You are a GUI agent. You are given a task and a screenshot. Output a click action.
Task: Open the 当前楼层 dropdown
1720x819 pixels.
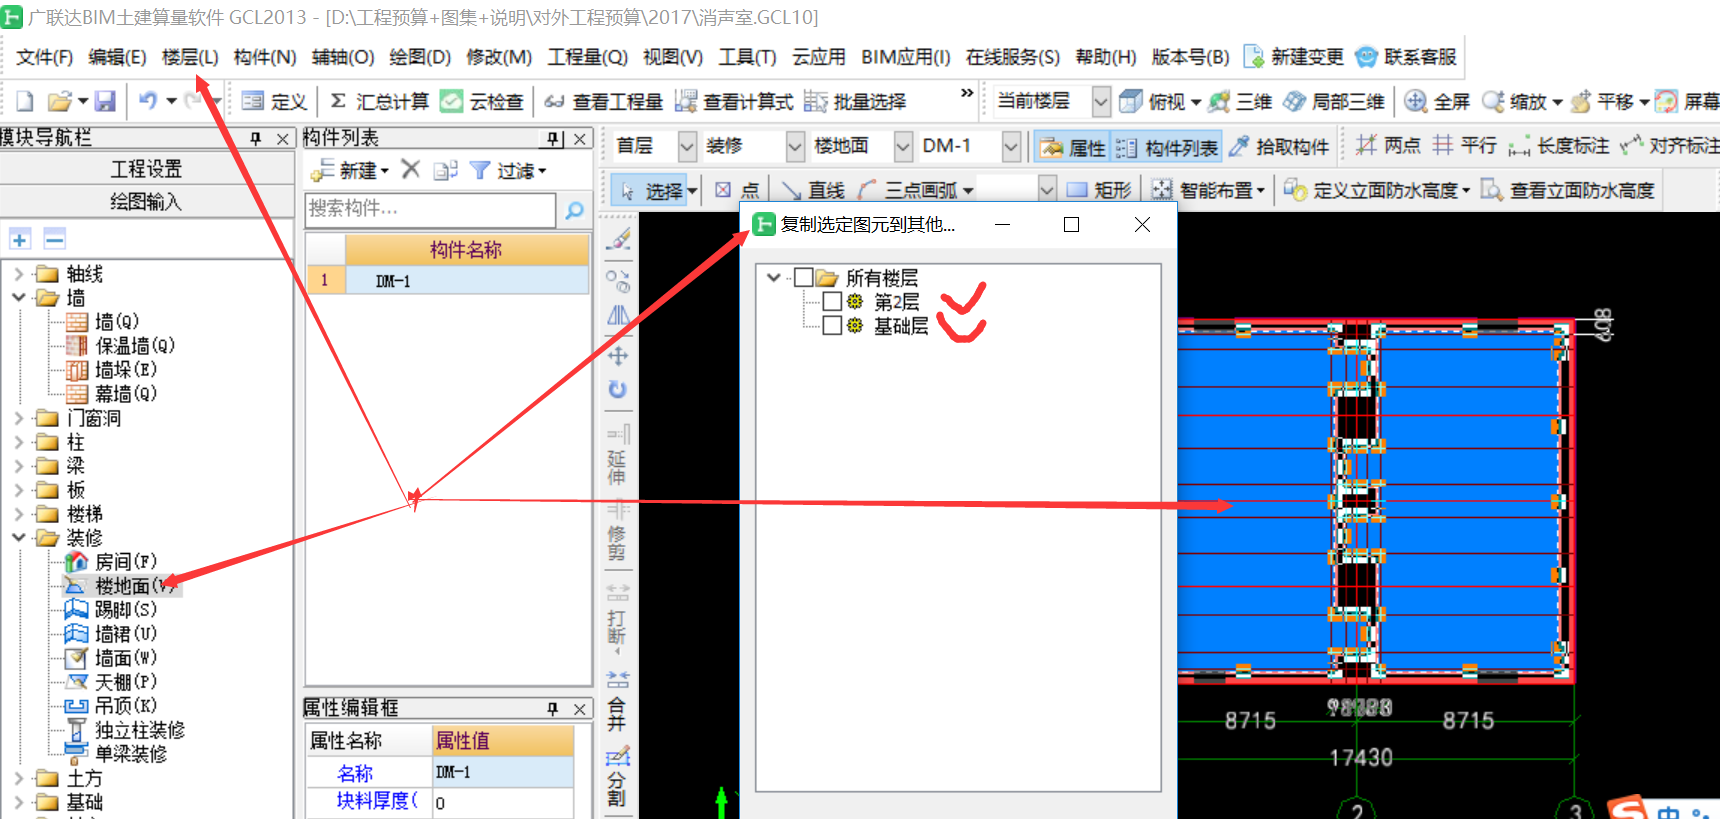(1101, 101)
